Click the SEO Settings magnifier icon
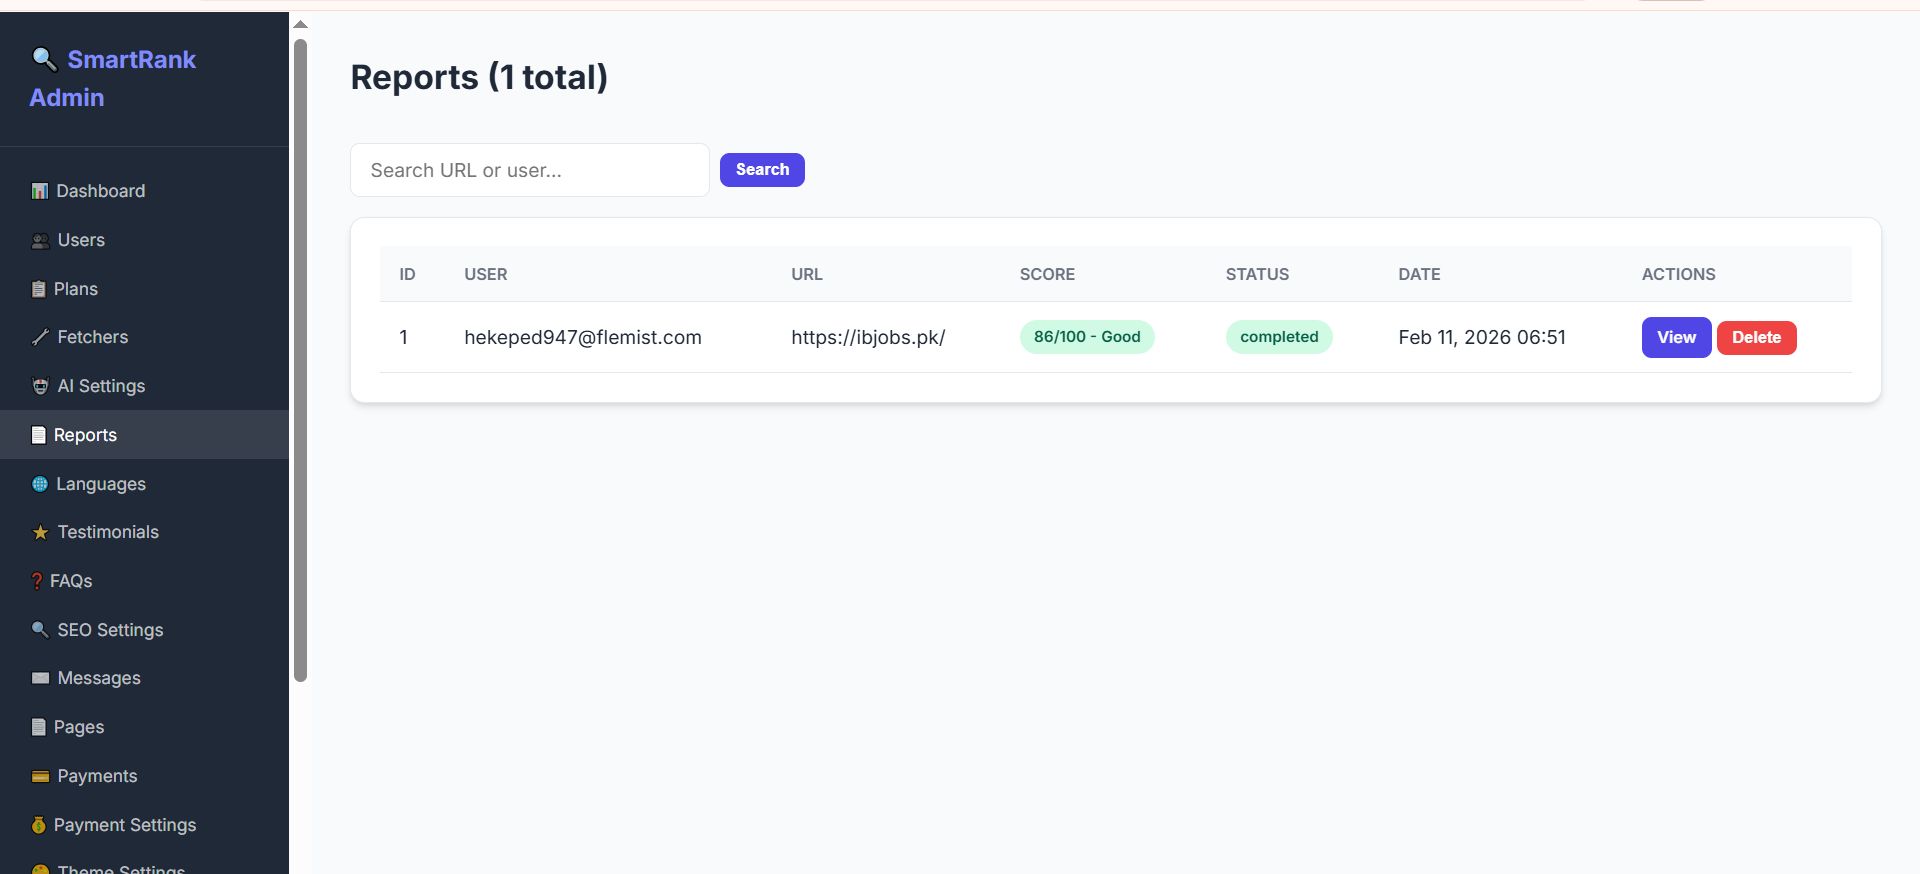The height and width of the screenshot is (874, 1920). (40, 630)
